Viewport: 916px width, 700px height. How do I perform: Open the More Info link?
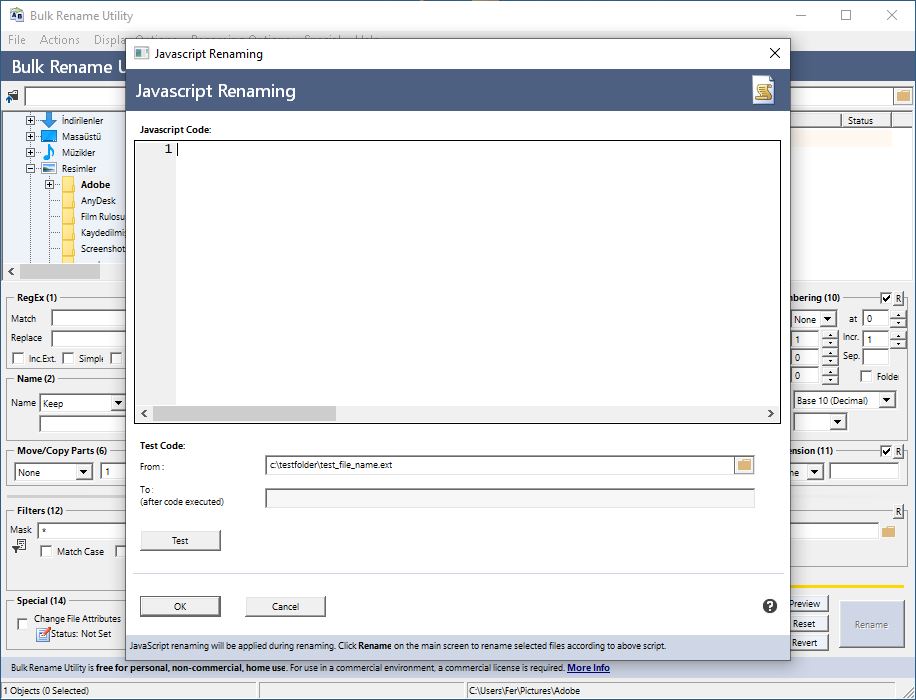coord(588,667)
